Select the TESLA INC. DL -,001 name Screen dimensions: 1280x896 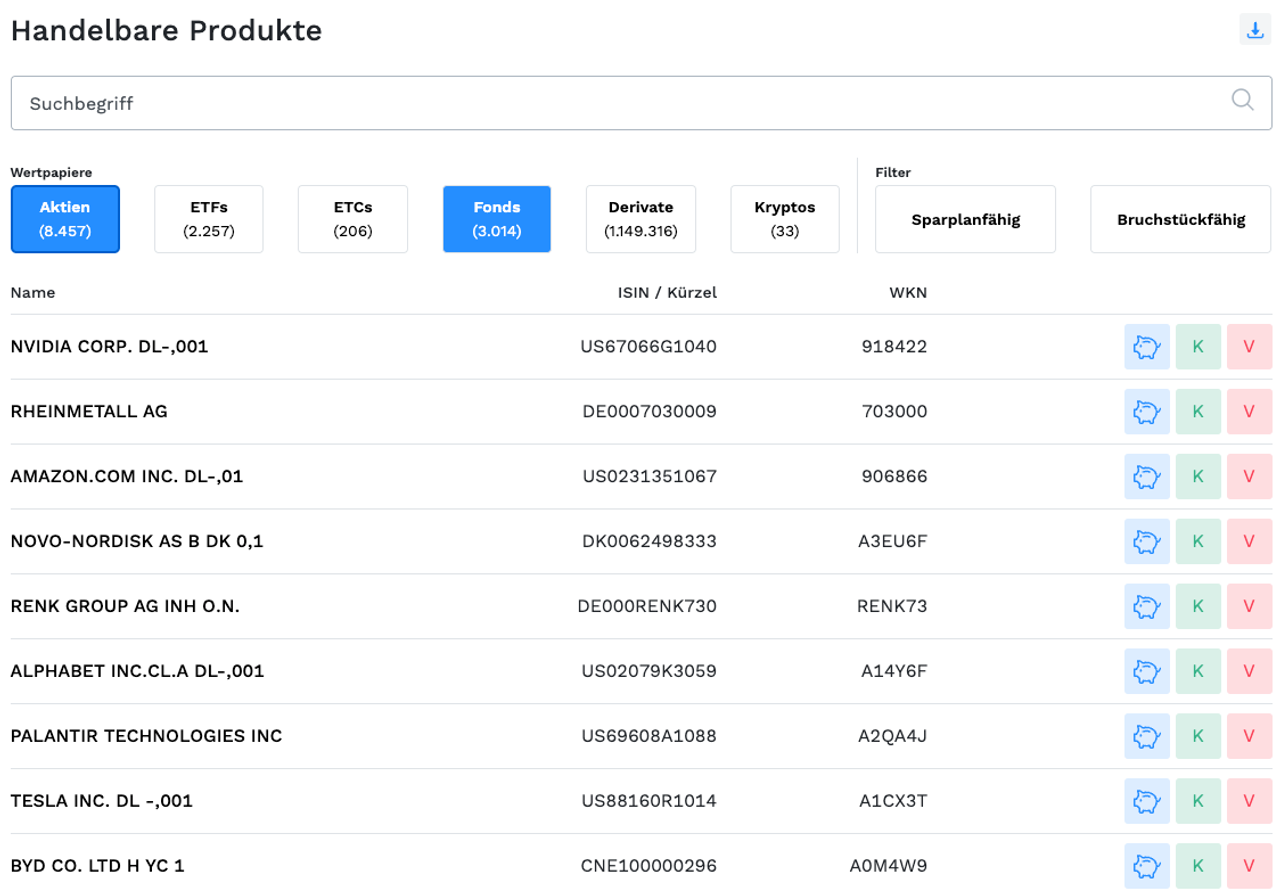(101, 801)
